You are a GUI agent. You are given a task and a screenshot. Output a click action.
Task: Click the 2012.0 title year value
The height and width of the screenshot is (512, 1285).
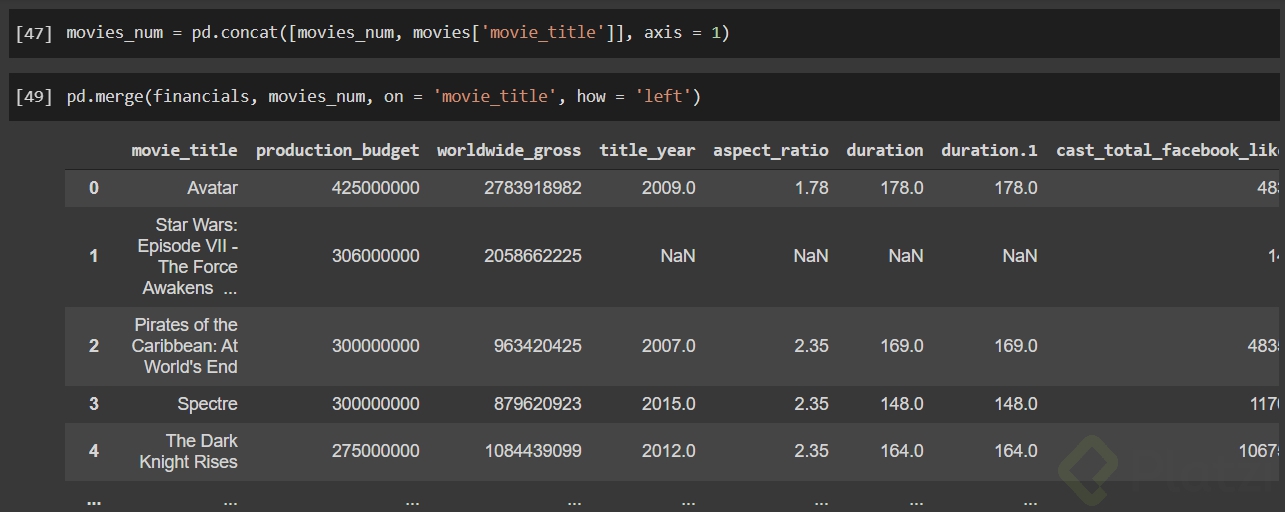click(x=669, y=451)
